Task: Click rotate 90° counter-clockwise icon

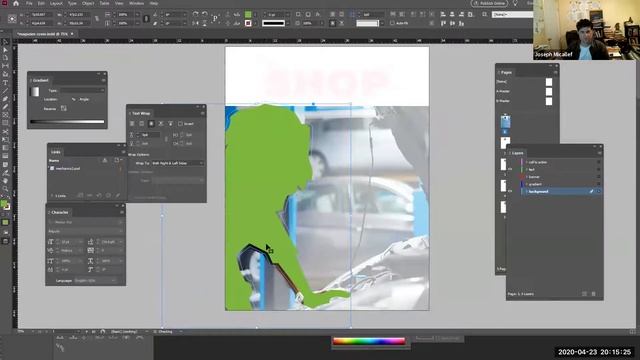Action: tap(204, 14)
